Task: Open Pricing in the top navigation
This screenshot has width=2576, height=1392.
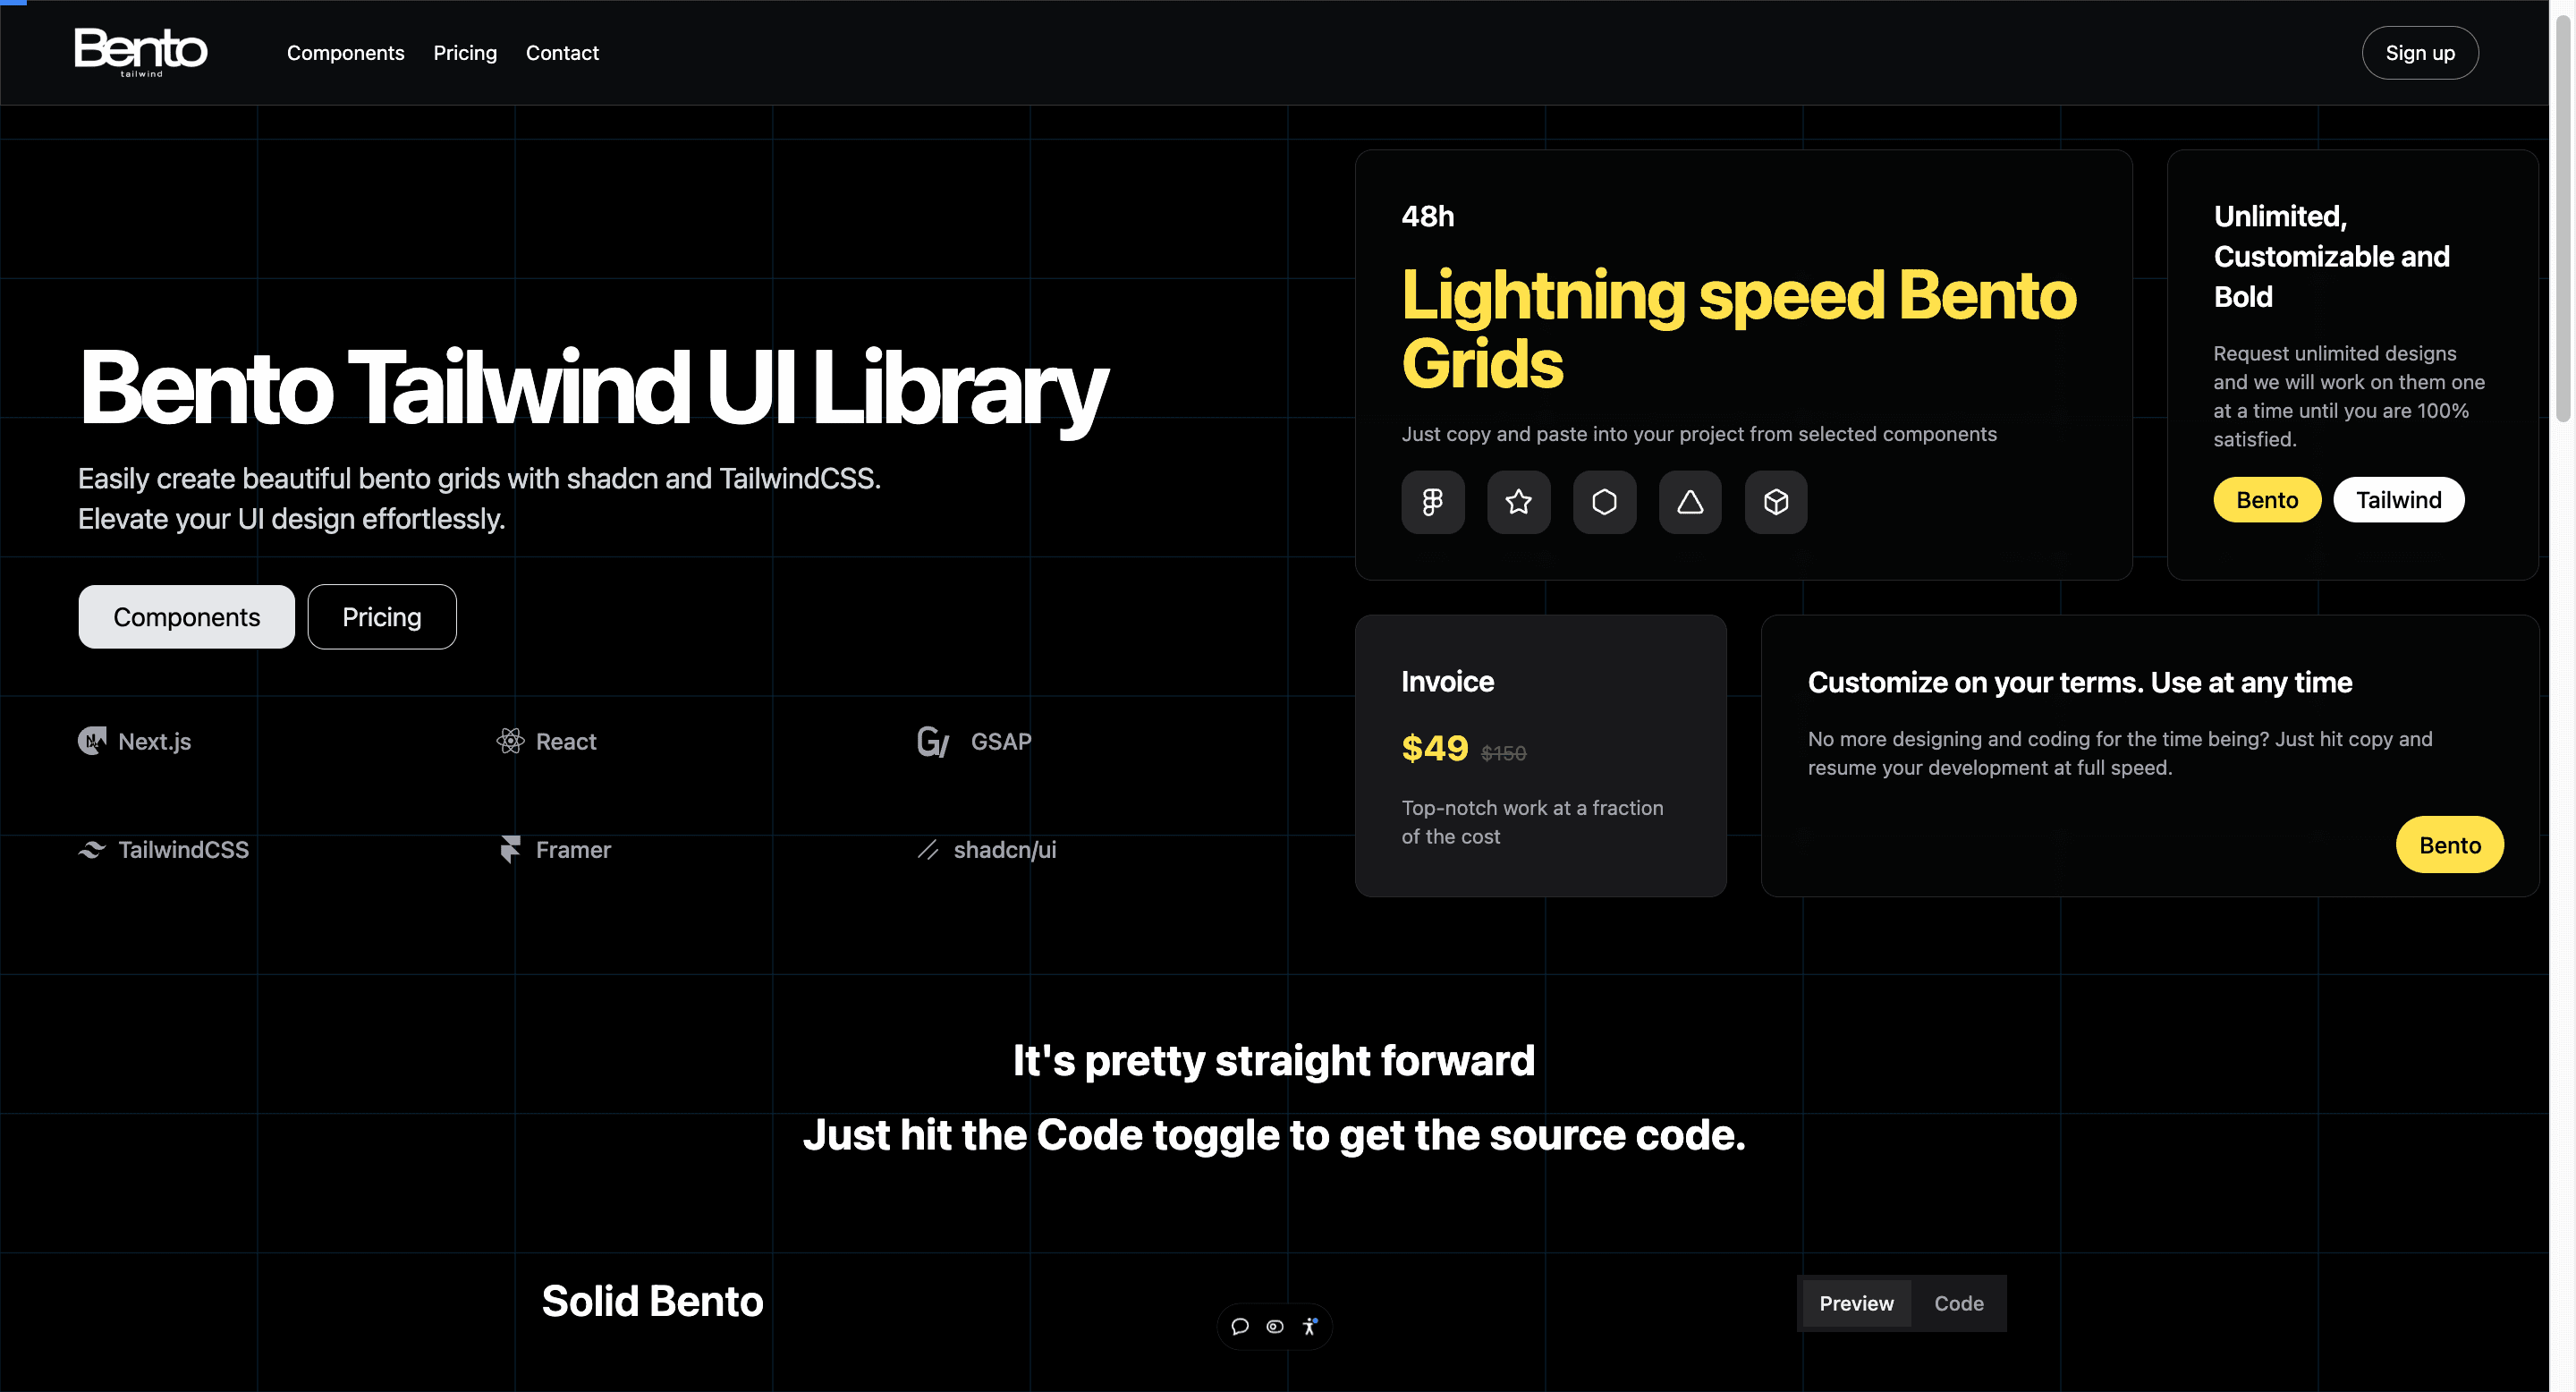Action: tap(465, 53)
